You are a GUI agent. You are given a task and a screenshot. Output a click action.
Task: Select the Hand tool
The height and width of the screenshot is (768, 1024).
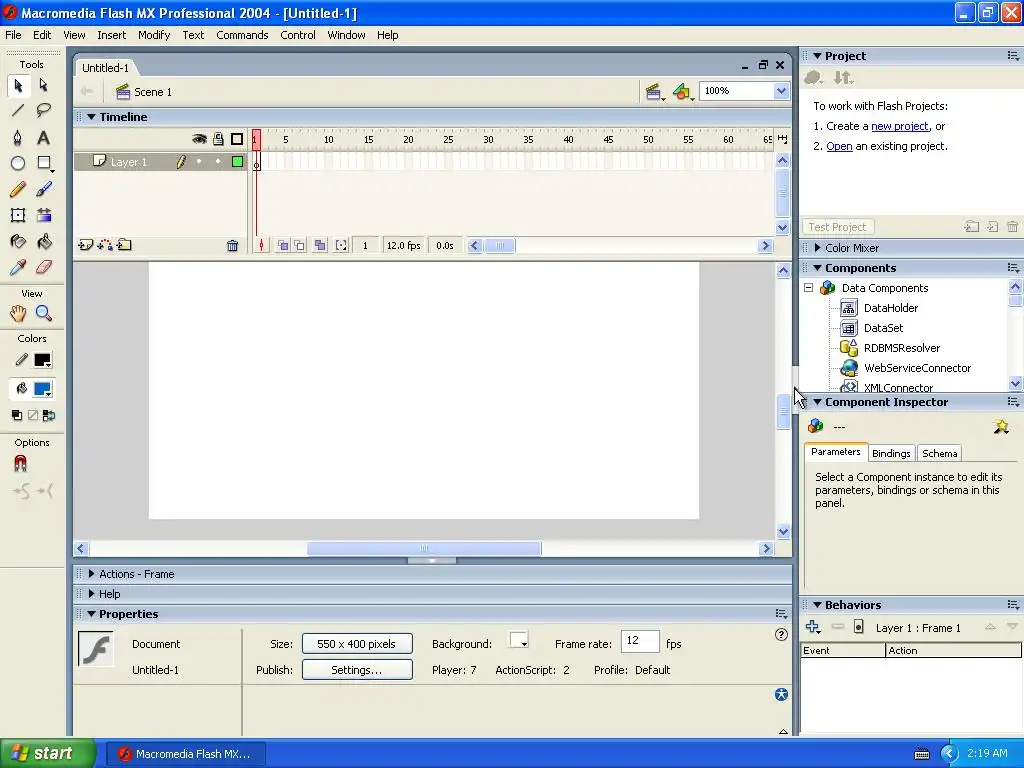click(x=18, y=313)
